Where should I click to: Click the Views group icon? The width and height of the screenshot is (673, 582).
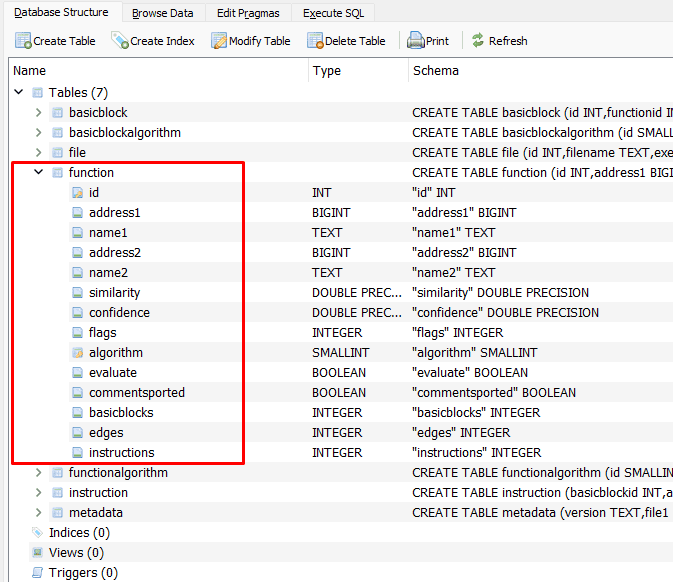pos(38,552)
